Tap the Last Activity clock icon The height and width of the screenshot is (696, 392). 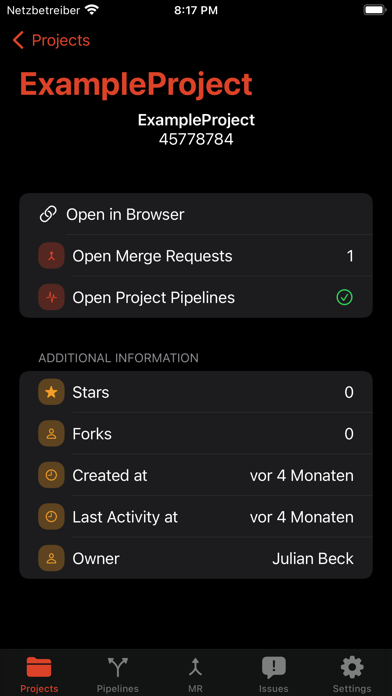(x=51, y=517)
